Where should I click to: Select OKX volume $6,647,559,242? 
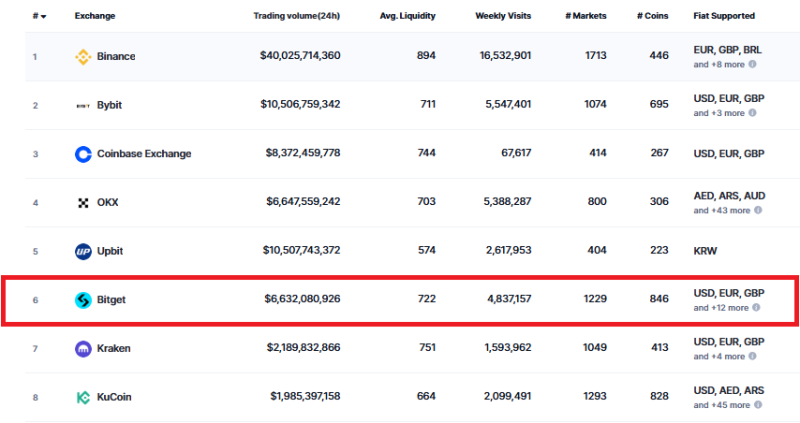pos(303,202)
